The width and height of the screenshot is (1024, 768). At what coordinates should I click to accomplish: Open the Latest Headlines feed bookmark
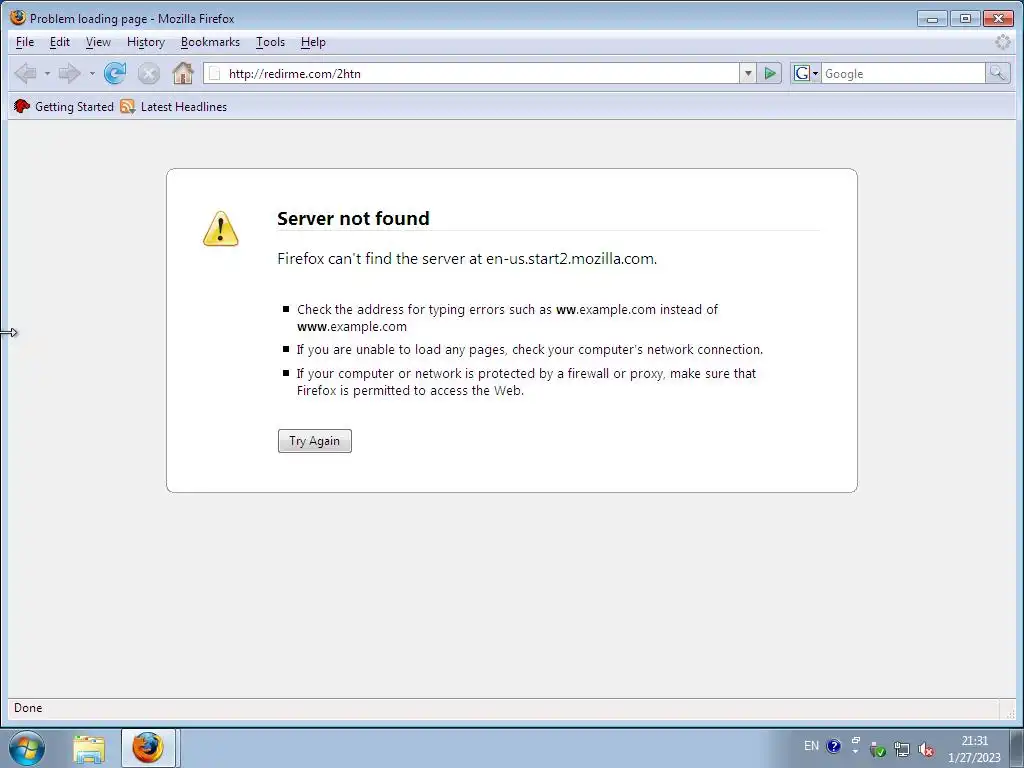(174, 106)
